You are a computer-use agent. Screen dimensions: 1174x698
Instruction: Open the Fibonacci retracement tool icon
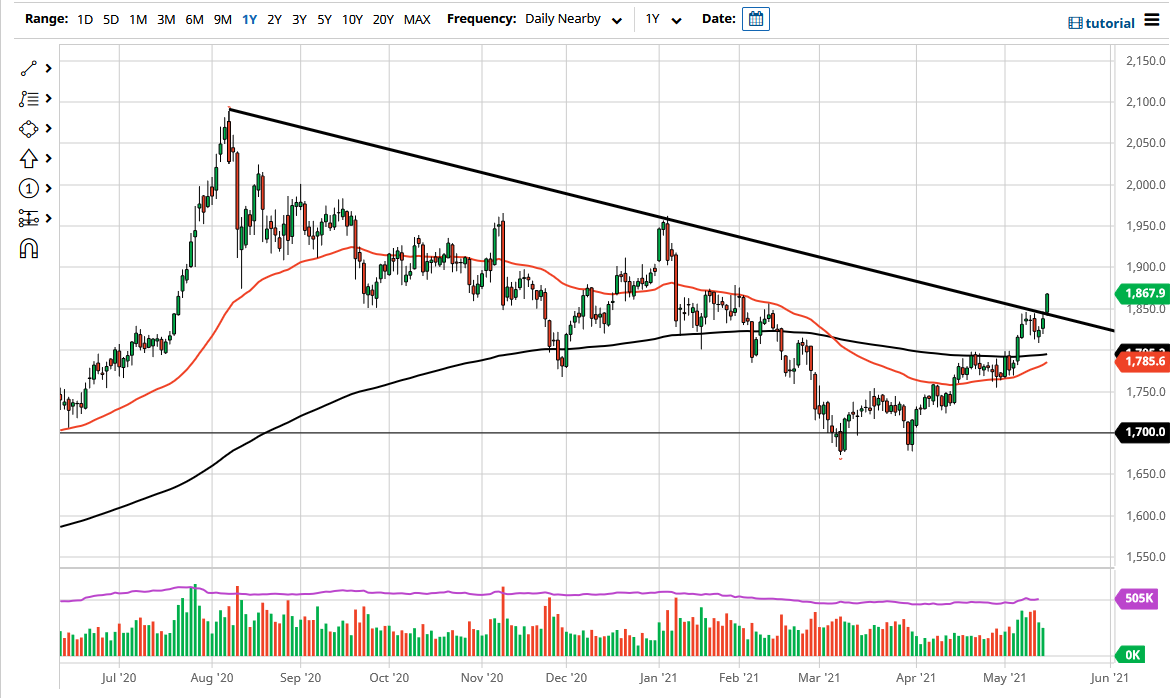click(28, 98)
